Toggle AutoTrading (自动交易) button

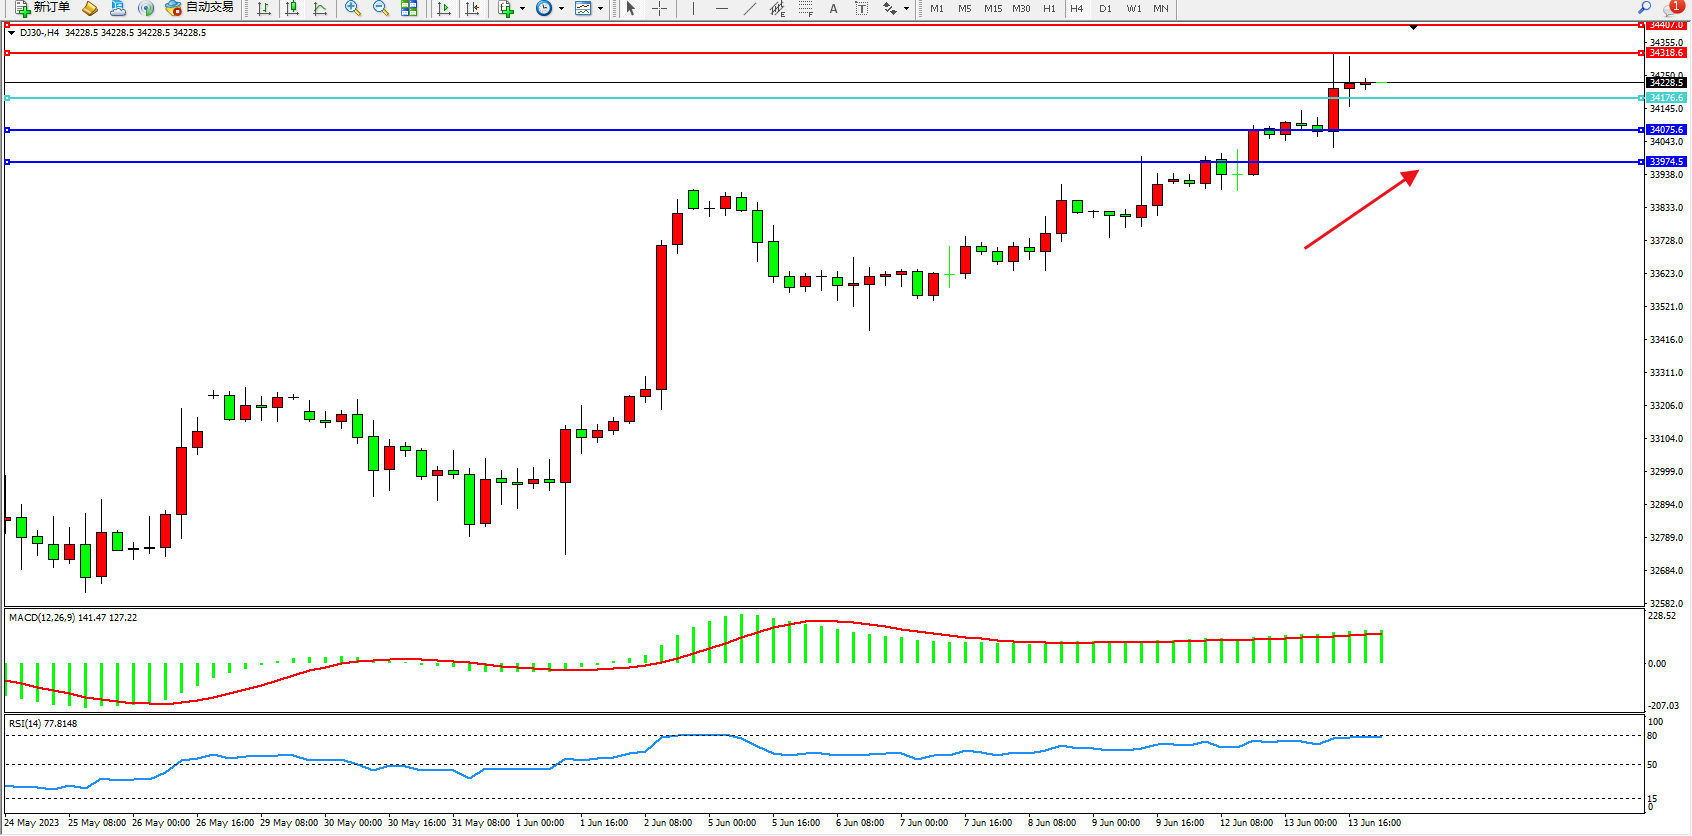(200, 8)
